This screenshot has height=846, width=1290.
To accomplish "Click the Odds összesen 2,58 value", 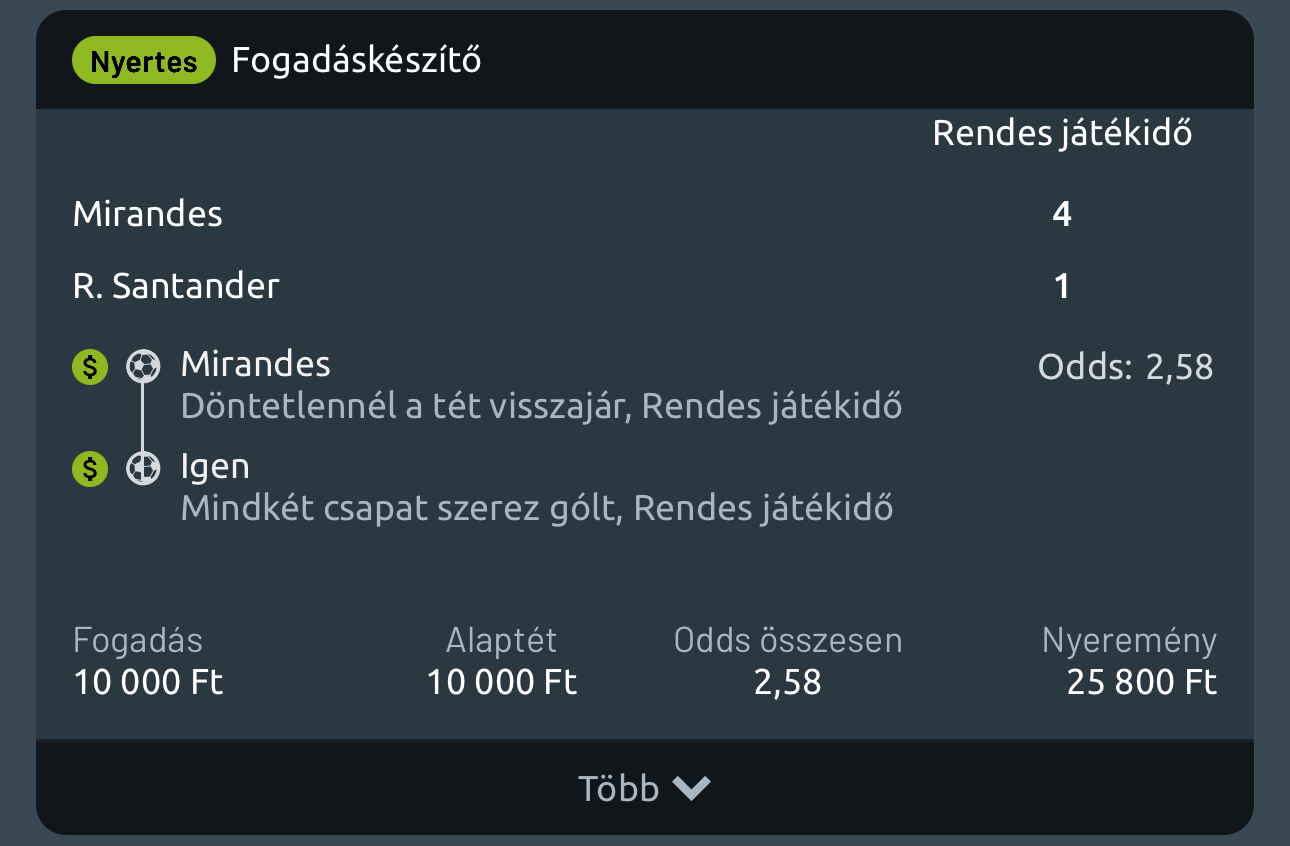I will 788,682.
